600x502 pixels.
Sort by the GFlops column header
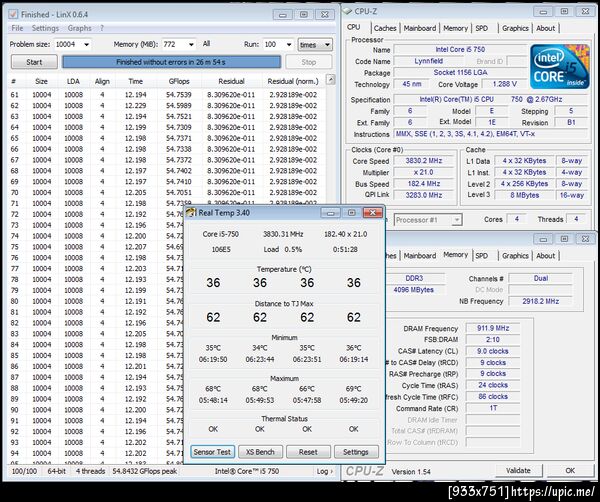(x=179, y=81)
